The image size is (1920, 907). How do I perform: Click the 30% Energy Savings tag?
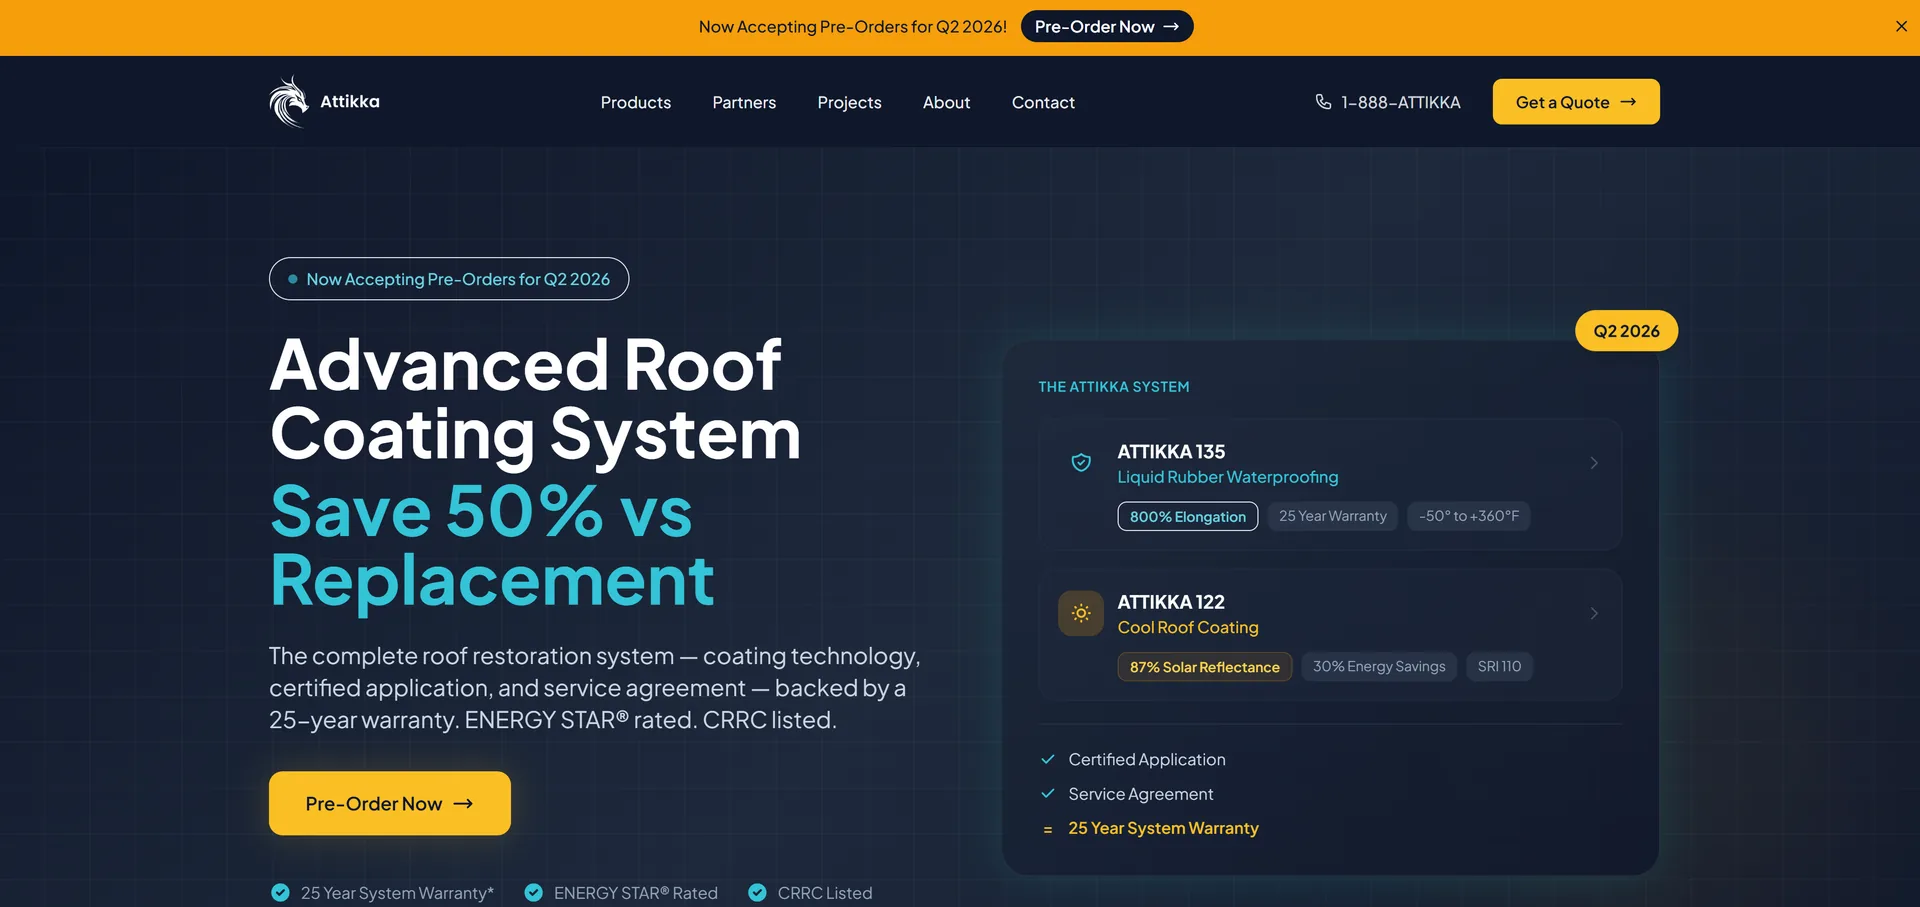[1379, 666]
